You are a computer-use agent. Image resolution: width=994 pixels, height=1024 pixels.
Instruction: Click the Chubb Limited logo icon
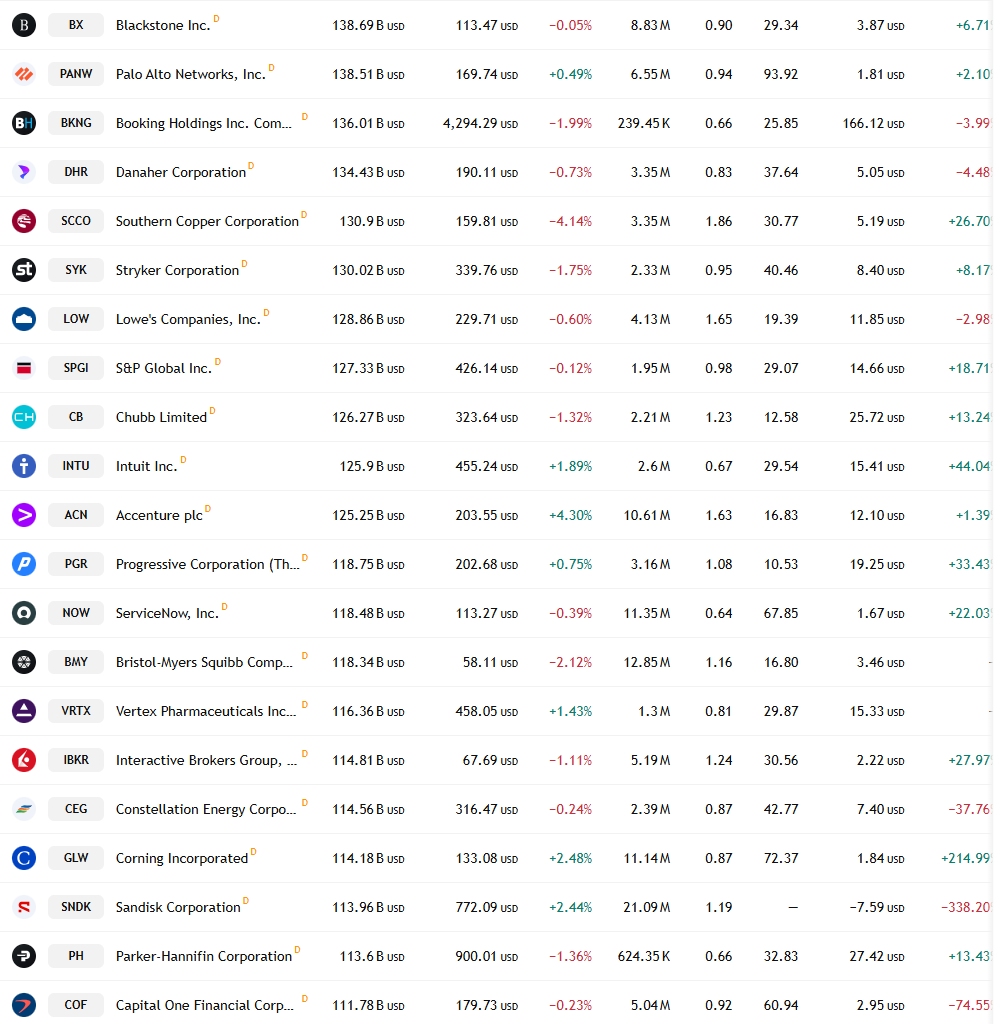tap(24, 417)
